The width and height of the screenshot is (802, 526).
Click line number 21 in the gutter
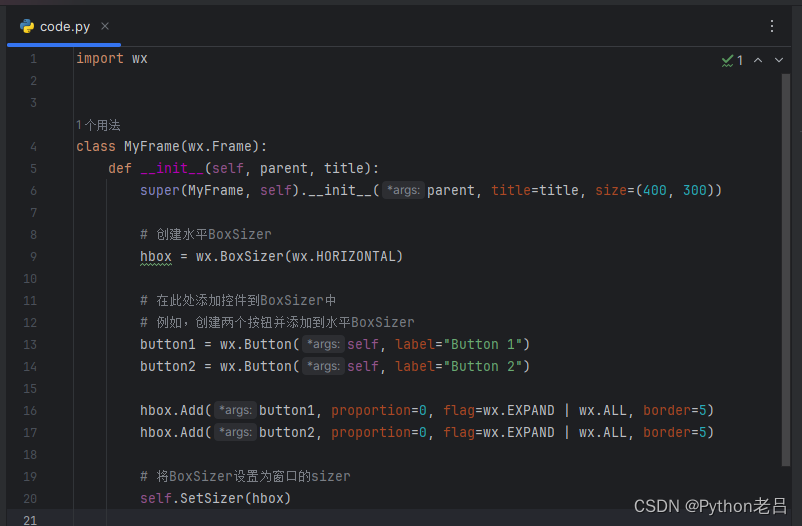[30, 520]
